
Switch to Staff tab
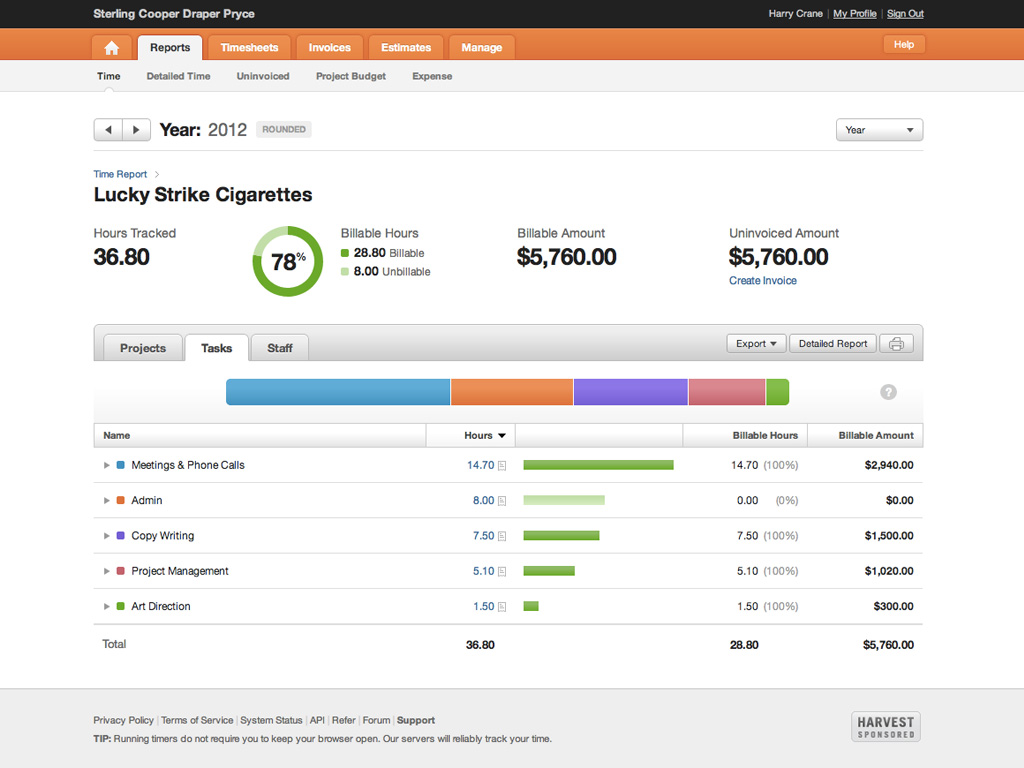coord(280,348)
